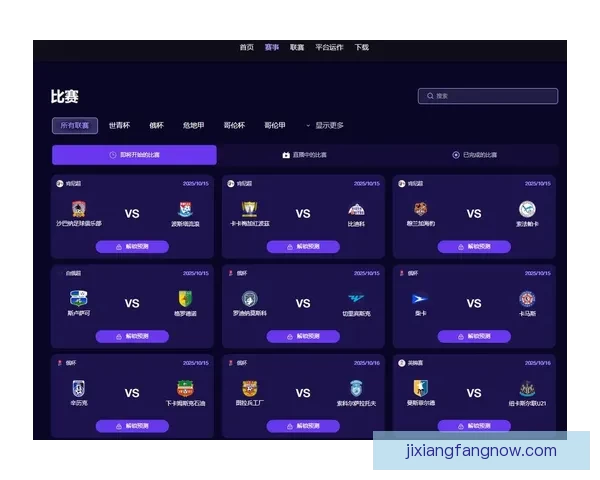
Task: Click the 格罗德诺 yellow shield logo
Action: point(185,298)
